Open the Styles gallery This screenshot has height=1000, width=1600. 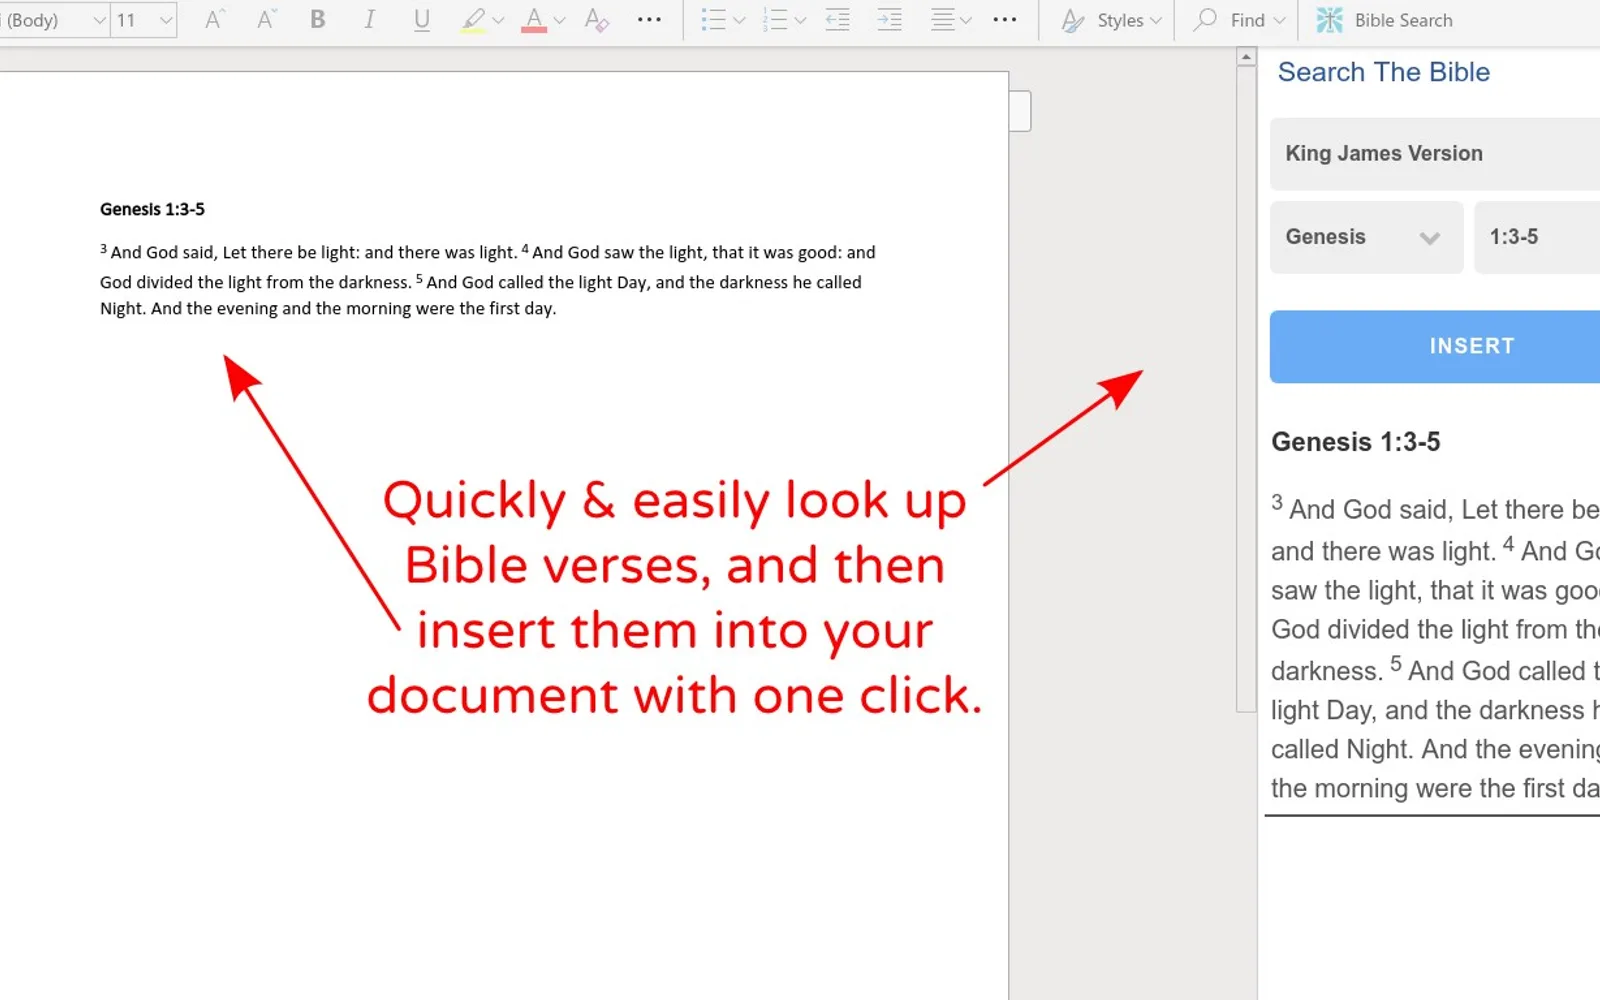pos(1112,20)
